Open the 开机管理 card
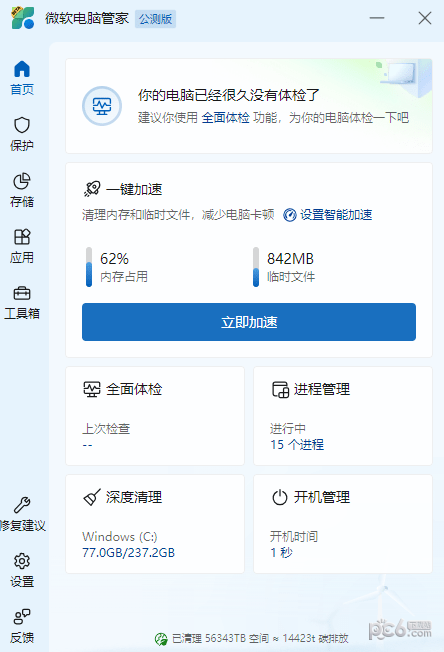 click(x=343, y=524)
